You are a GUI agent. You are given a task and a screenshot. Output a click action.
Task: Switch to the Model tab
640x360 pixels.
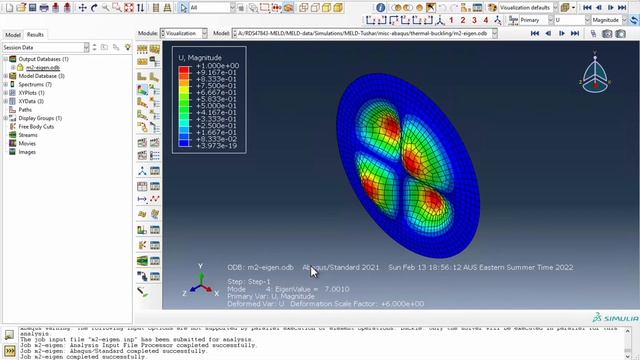tap(13, 35)
